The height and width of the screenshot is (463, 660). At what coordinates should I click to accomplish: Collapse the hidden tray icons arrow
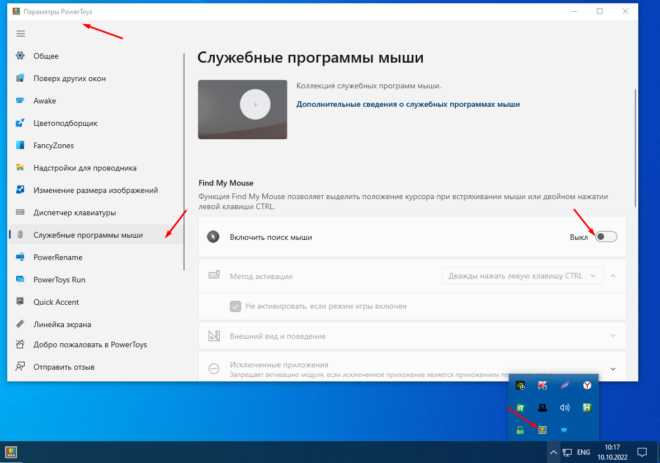pyautogui.click(x=553, y=452)
